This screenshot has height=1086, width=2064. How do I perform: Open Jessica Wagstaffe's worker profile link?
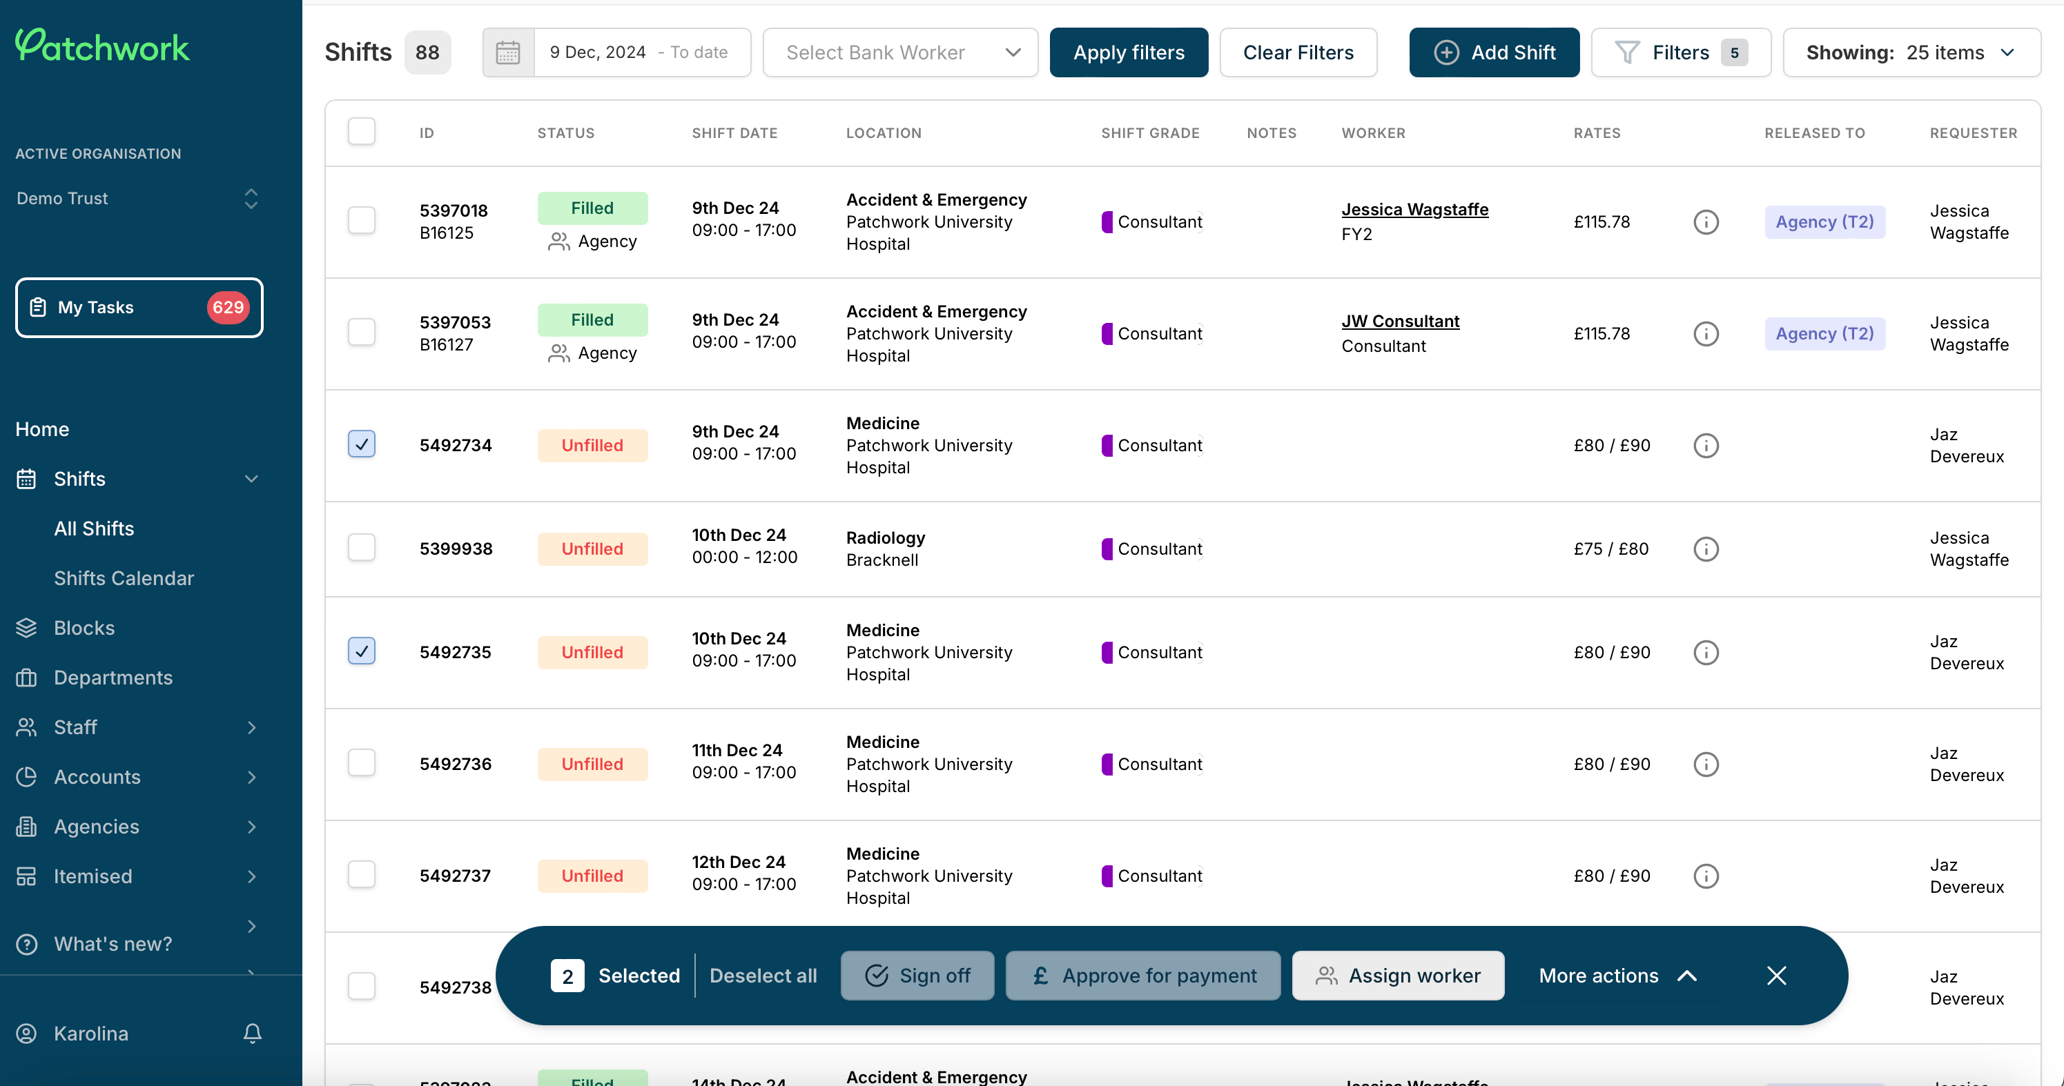(x=1414, y=209)
